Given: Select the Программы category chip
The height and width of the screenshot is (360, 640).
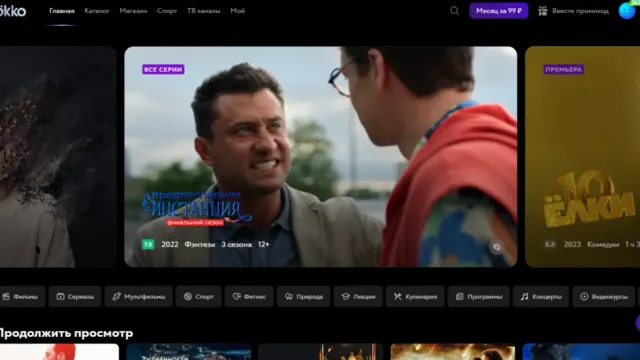Looking at the screenshot, I should coord(478,297).
